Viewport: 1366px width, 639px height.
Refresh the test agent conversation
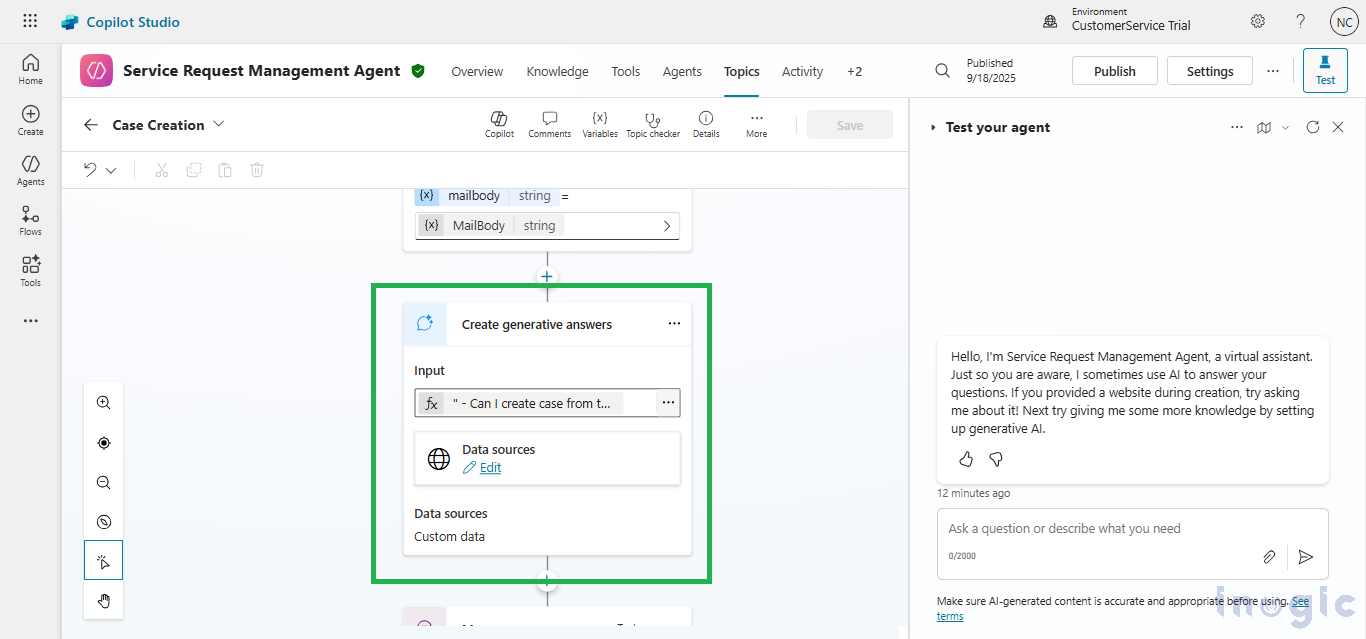[1313, 127]
